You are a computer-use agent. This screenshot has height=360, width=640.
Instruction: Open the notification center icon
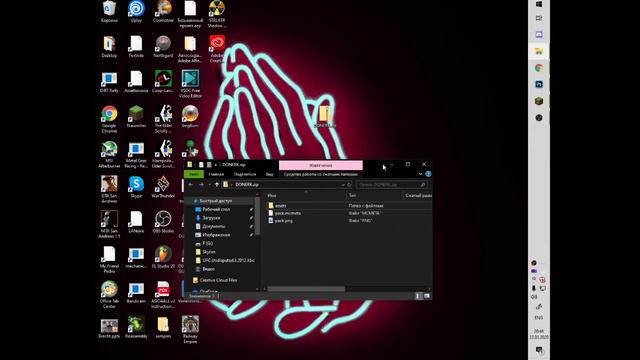[539, 350]
